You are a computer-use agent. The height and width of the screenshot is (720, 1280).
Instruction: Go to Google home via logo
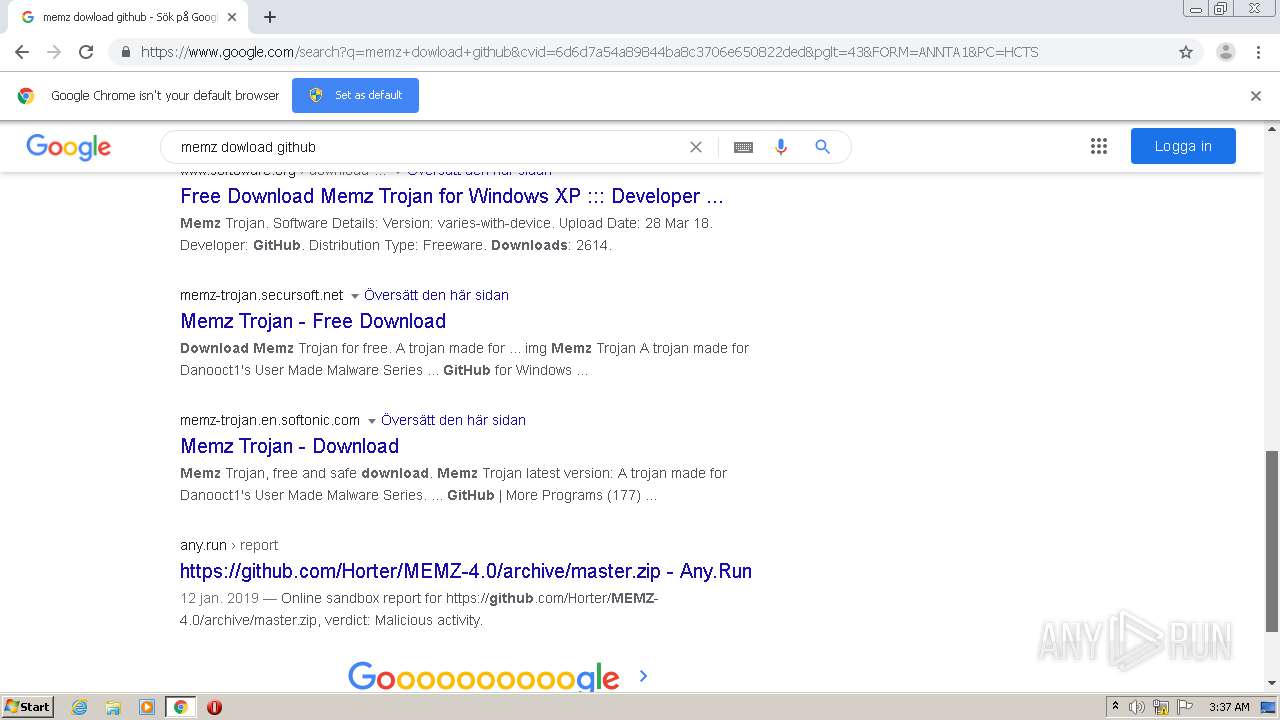click(x=69, y=147)
